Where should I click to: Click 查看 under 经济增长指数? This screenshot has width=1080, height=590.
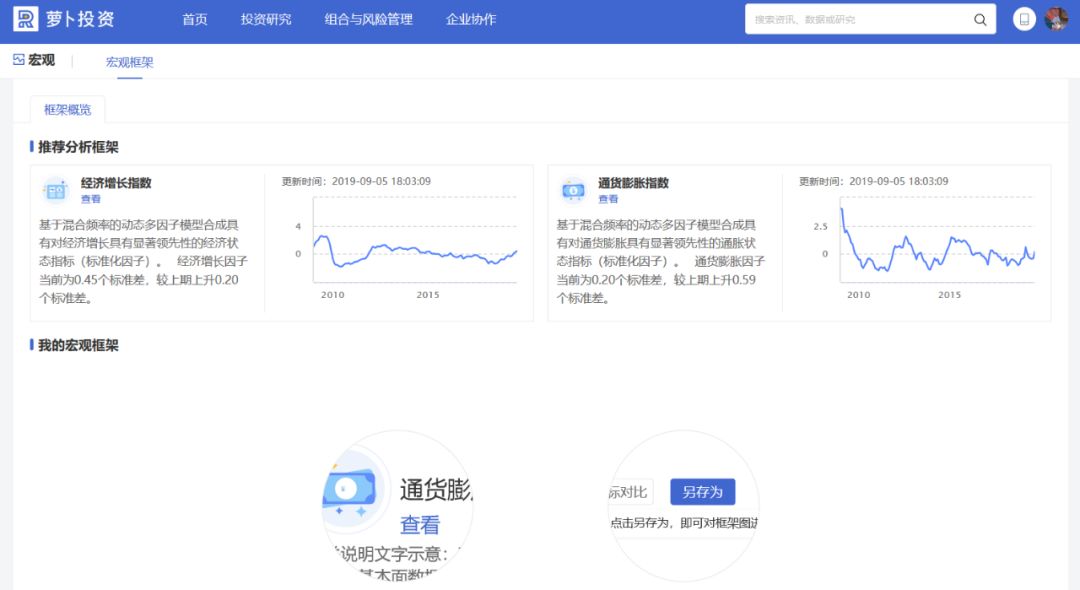(x=91, y=199)
